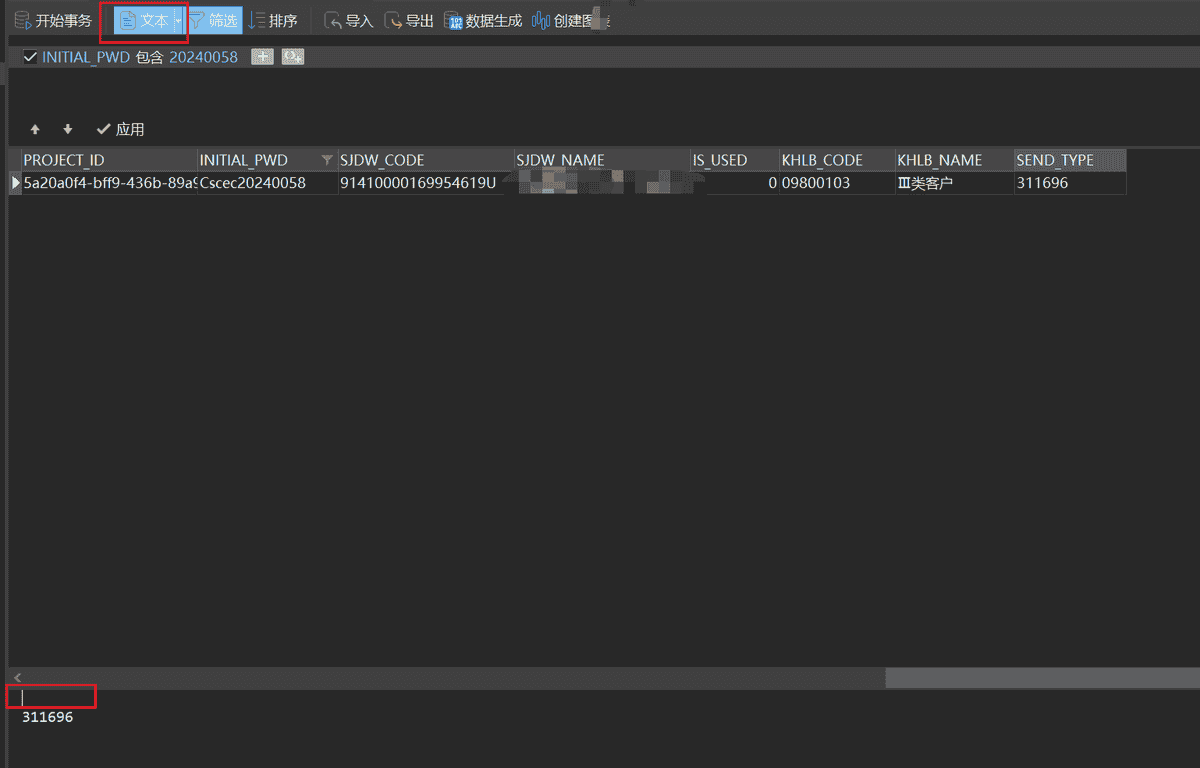Open the INITIAL_PWD column filter funnel
Screen dimensions: 1200x768
coord(327,160)
